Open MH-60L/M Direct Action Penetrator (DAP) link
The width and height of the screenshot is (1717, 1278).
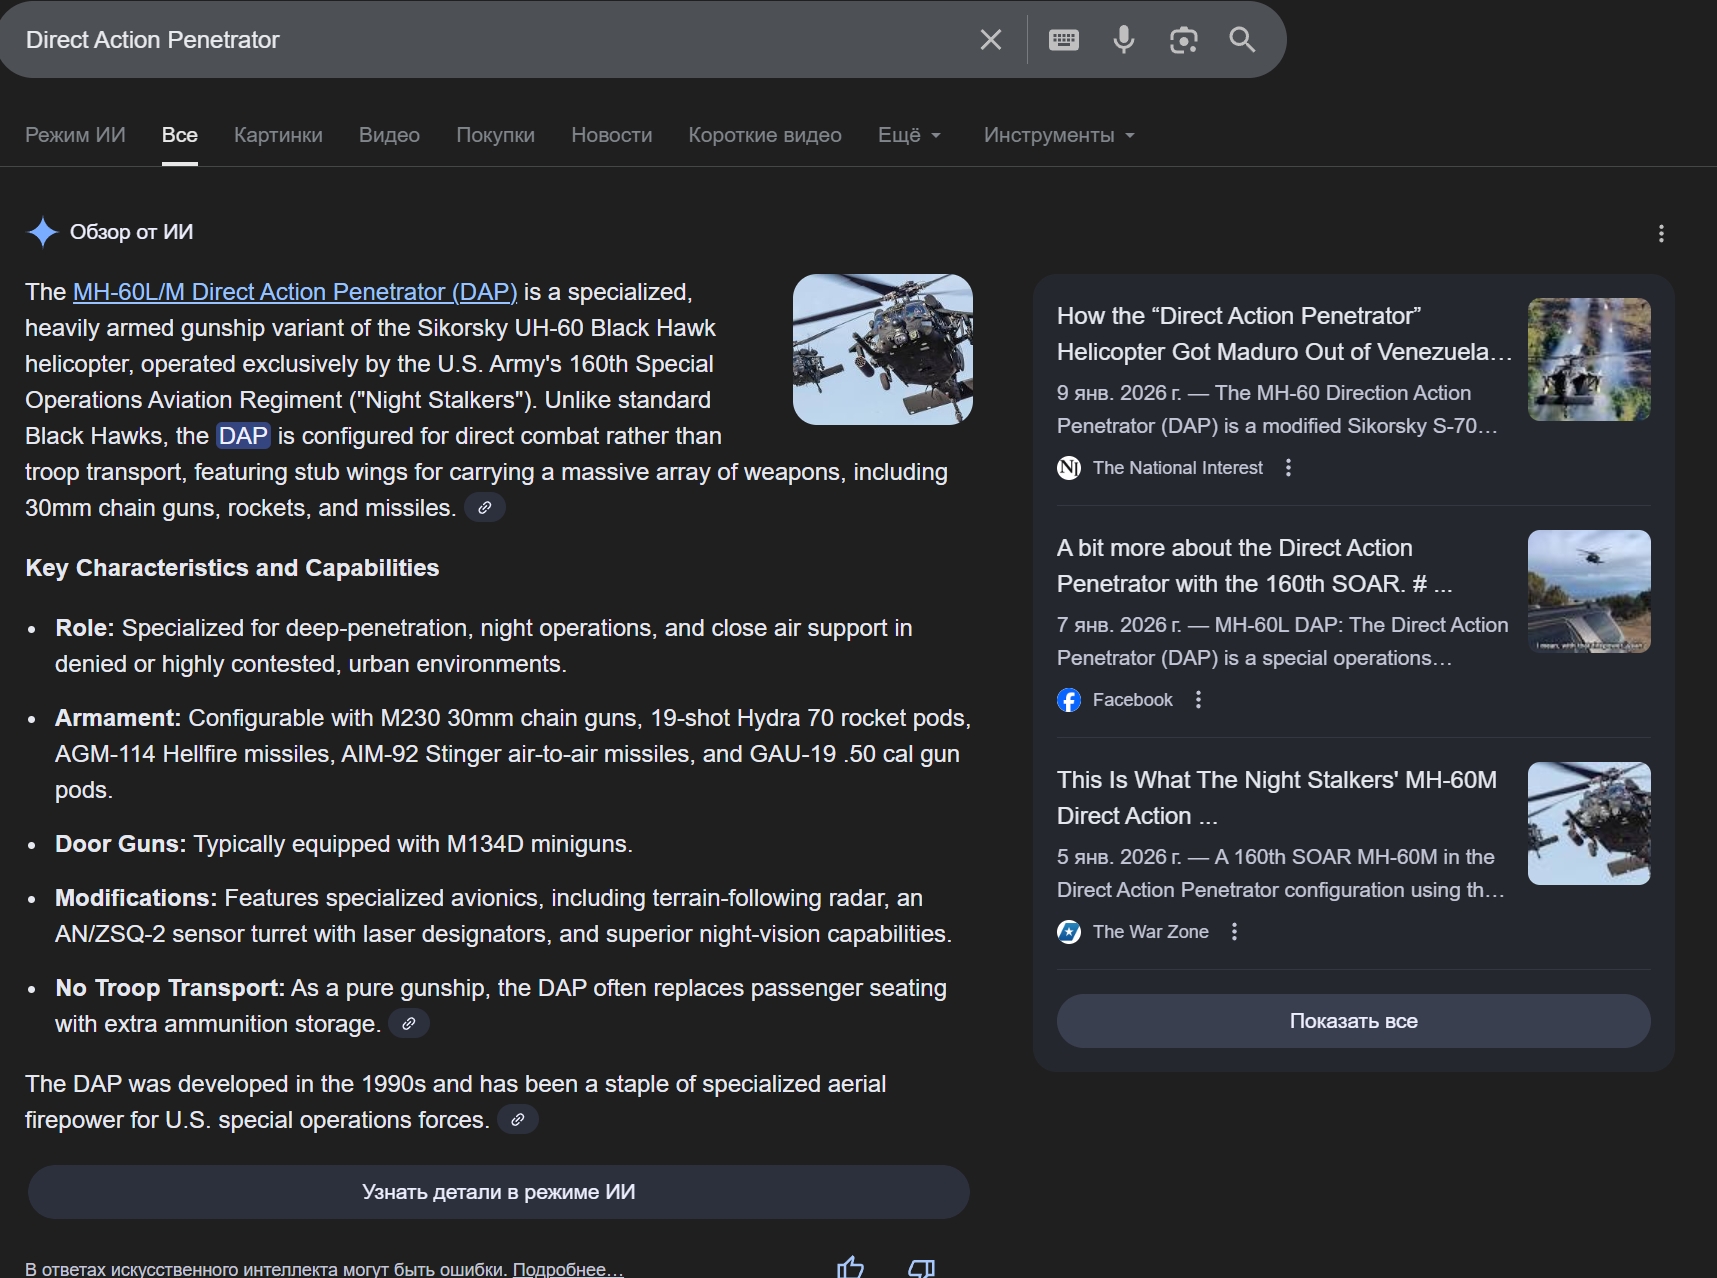tap(295, 292)
